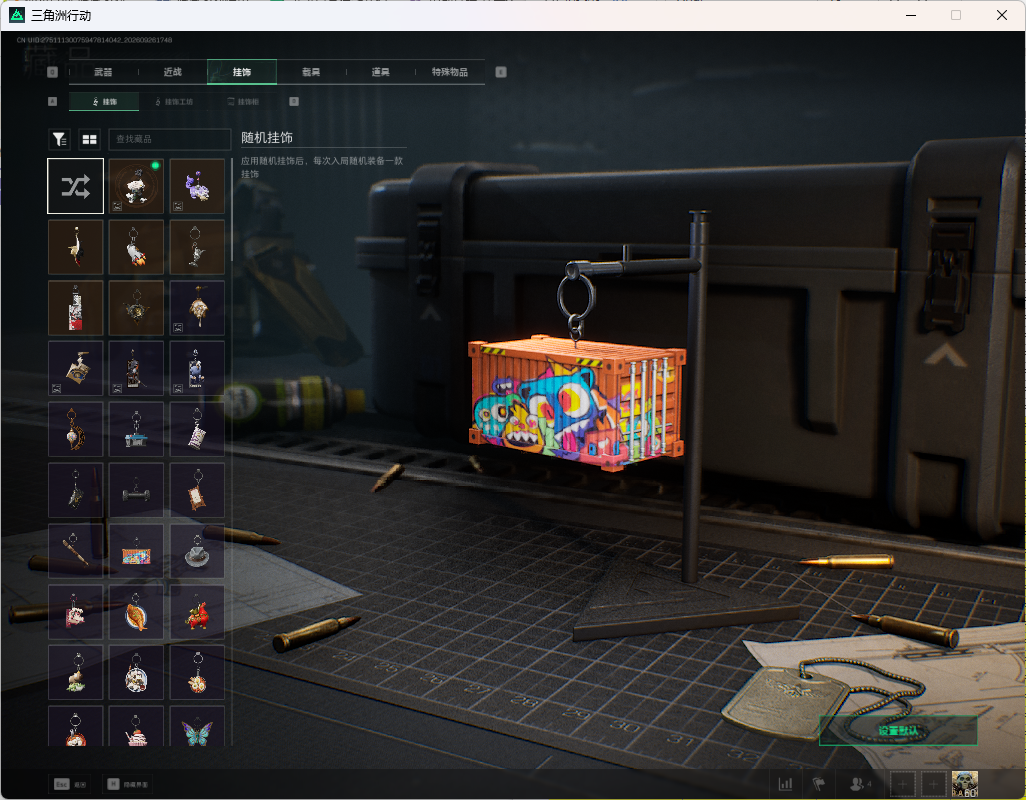Select the random charm shuffle tile
1026x800 pixels.
coord(75,186)
